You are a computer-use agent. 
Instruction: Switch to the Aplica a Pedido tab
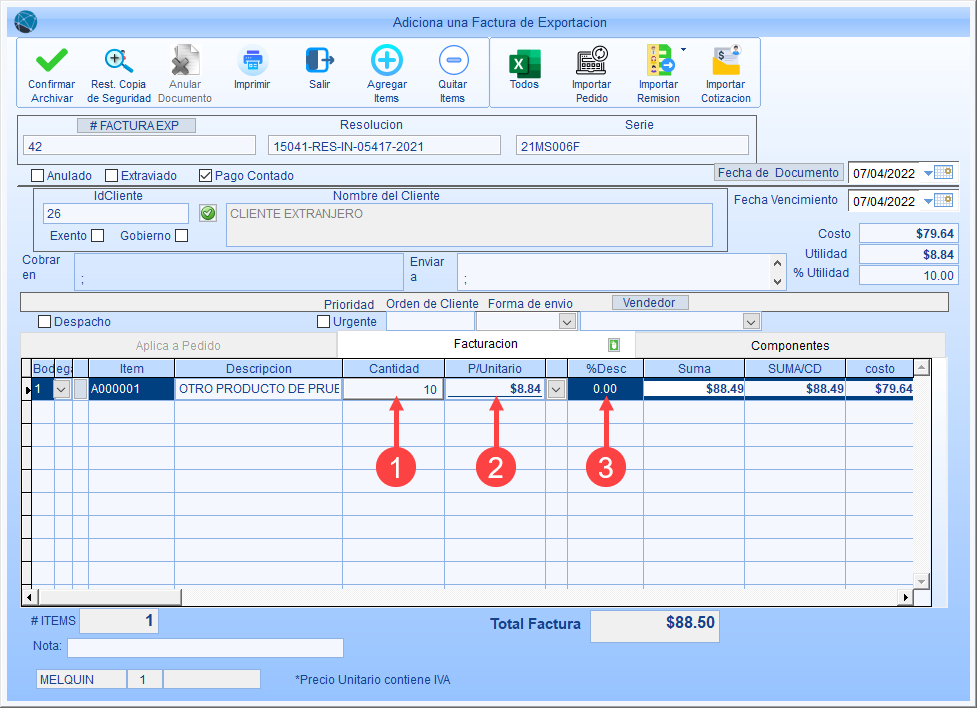pyautogui.click(x=178, y=345)
